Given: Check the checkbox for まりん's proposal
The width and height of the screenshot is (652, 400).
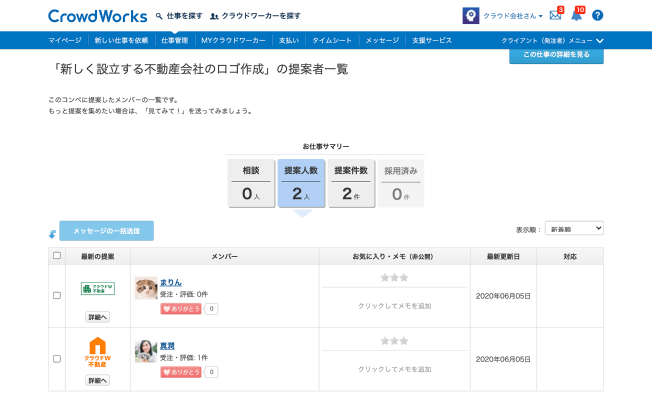Looking at the screenshot, I should [57, 295].
